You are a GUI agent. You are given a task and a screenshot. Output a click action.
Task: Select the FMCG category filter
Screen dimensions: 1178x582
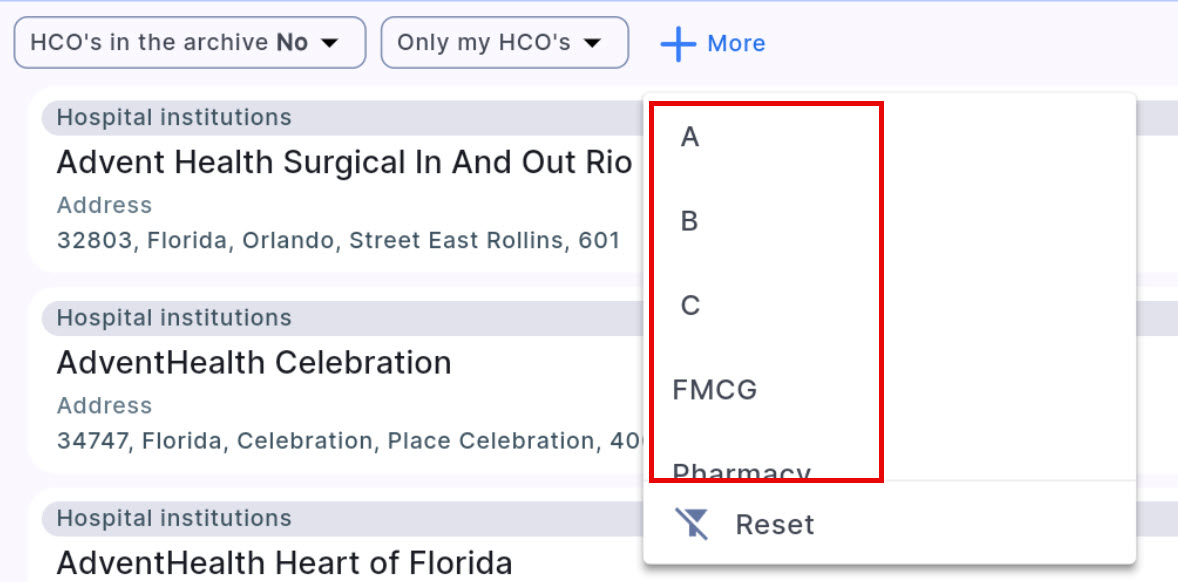[714, 389]
